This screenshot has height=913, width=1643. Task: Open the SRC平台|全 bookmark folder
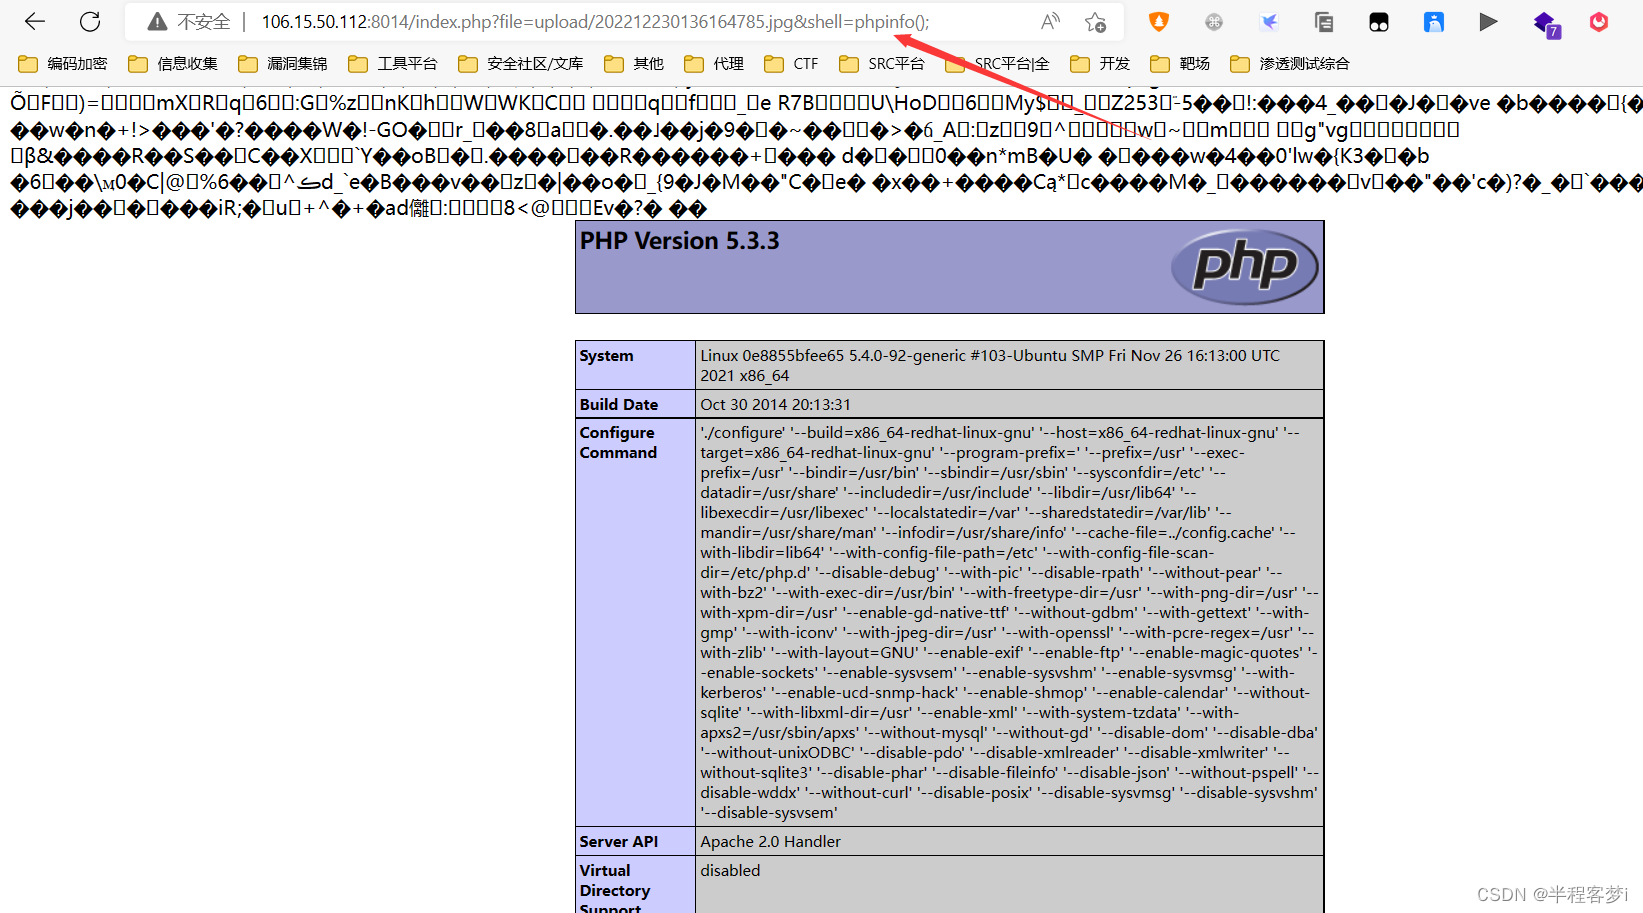[998, 64]
